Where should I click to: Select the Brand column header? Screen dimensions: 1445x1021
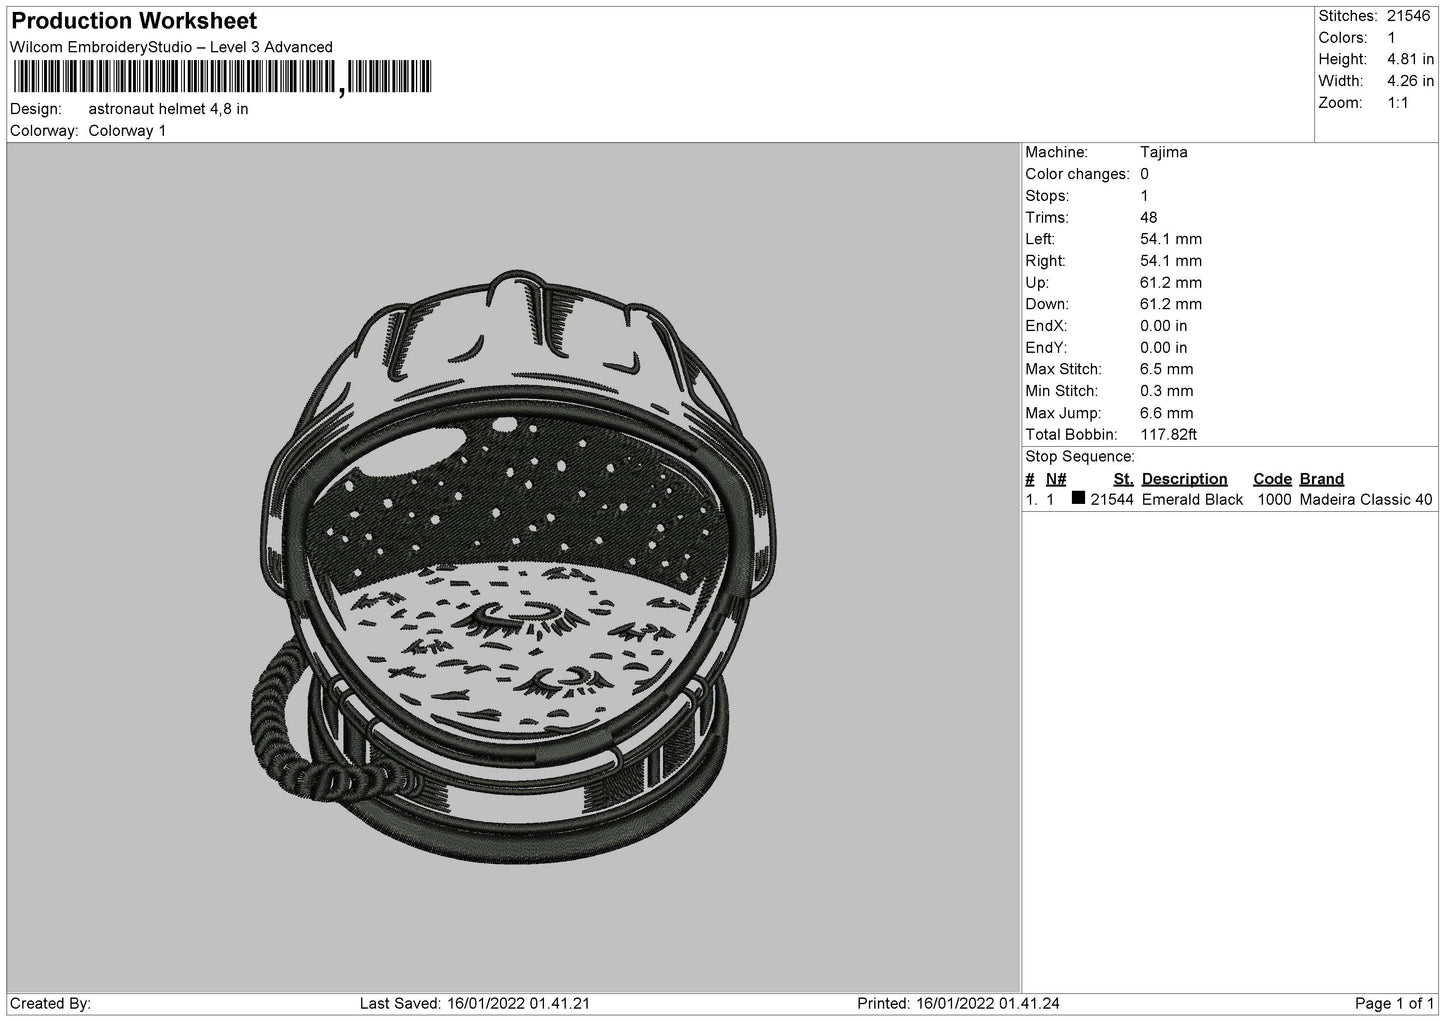coord(1321,479)
